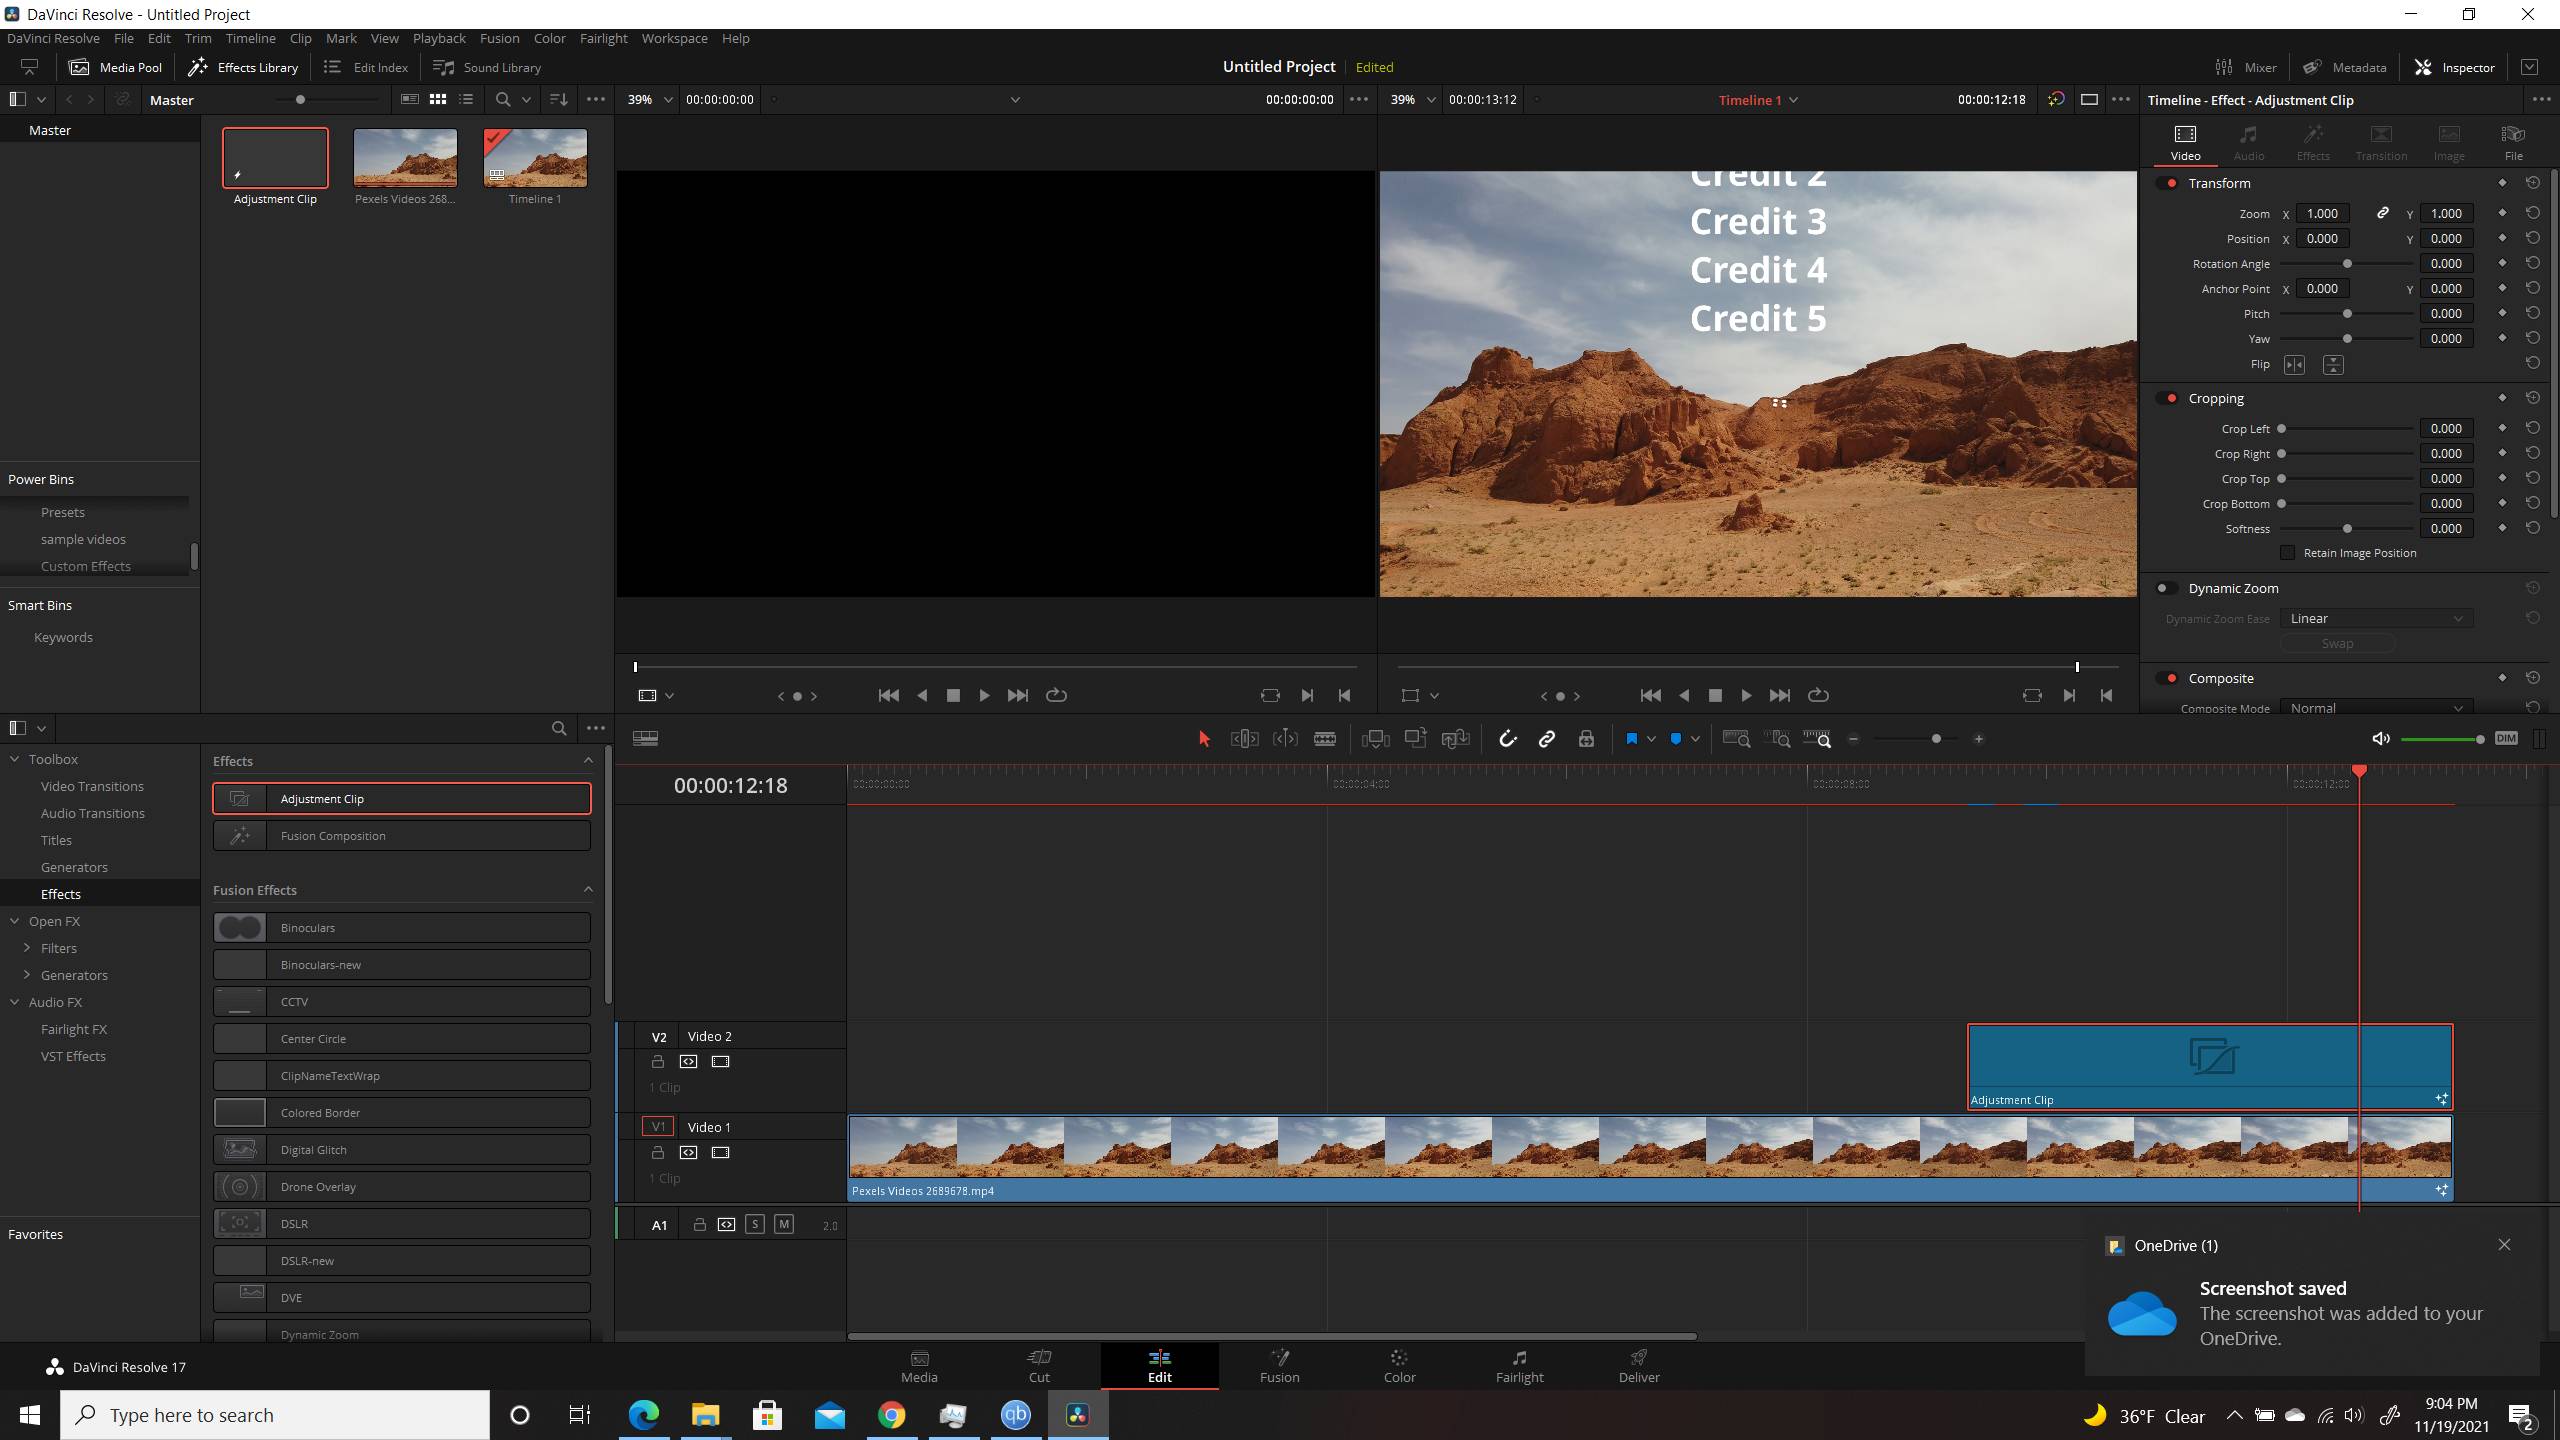Toggle Transform section enable dot
The image size is (2560, 1440).
[x=2168, y=184]
